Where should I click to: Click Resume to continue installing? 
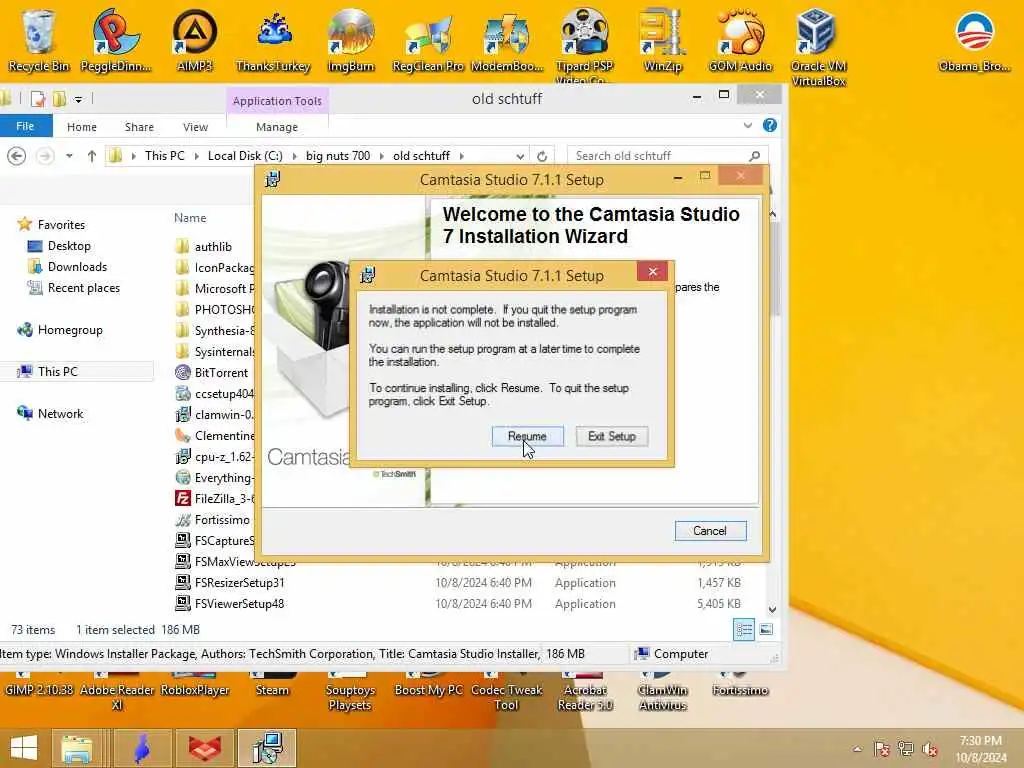click(527, 436)
